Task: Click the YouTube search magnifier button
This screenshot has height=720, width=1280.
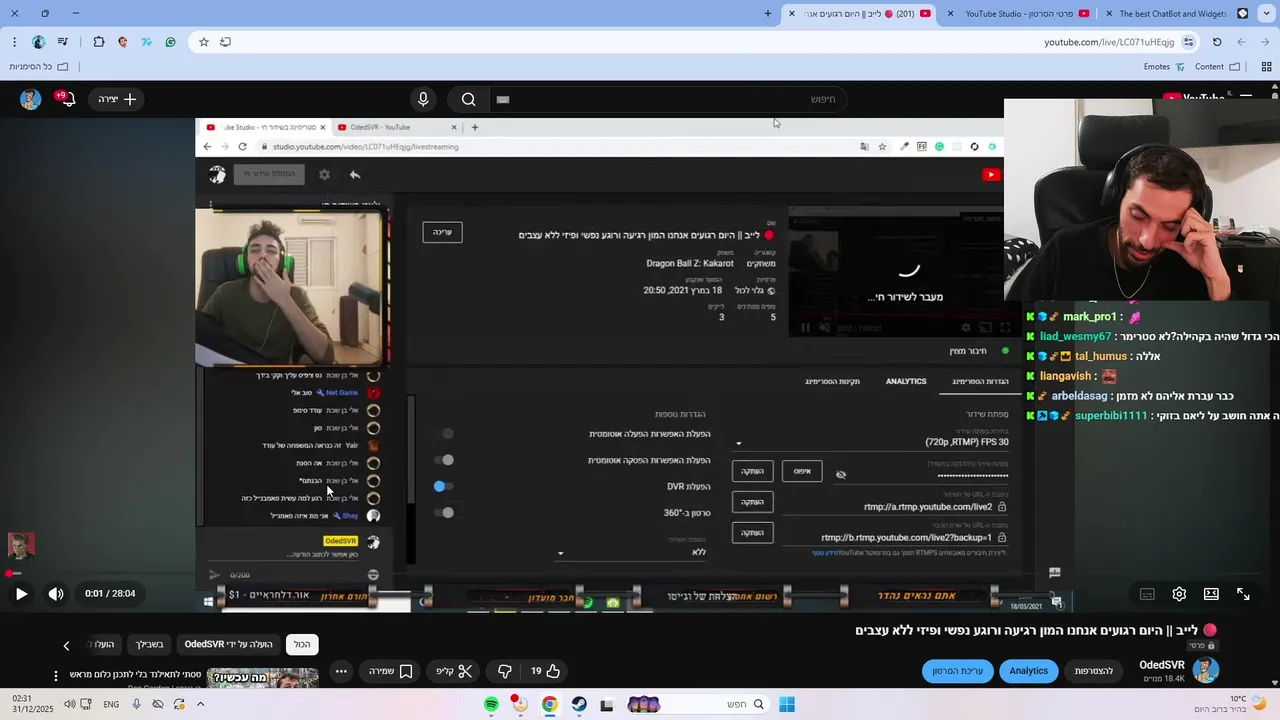Action: pos(468,99)
